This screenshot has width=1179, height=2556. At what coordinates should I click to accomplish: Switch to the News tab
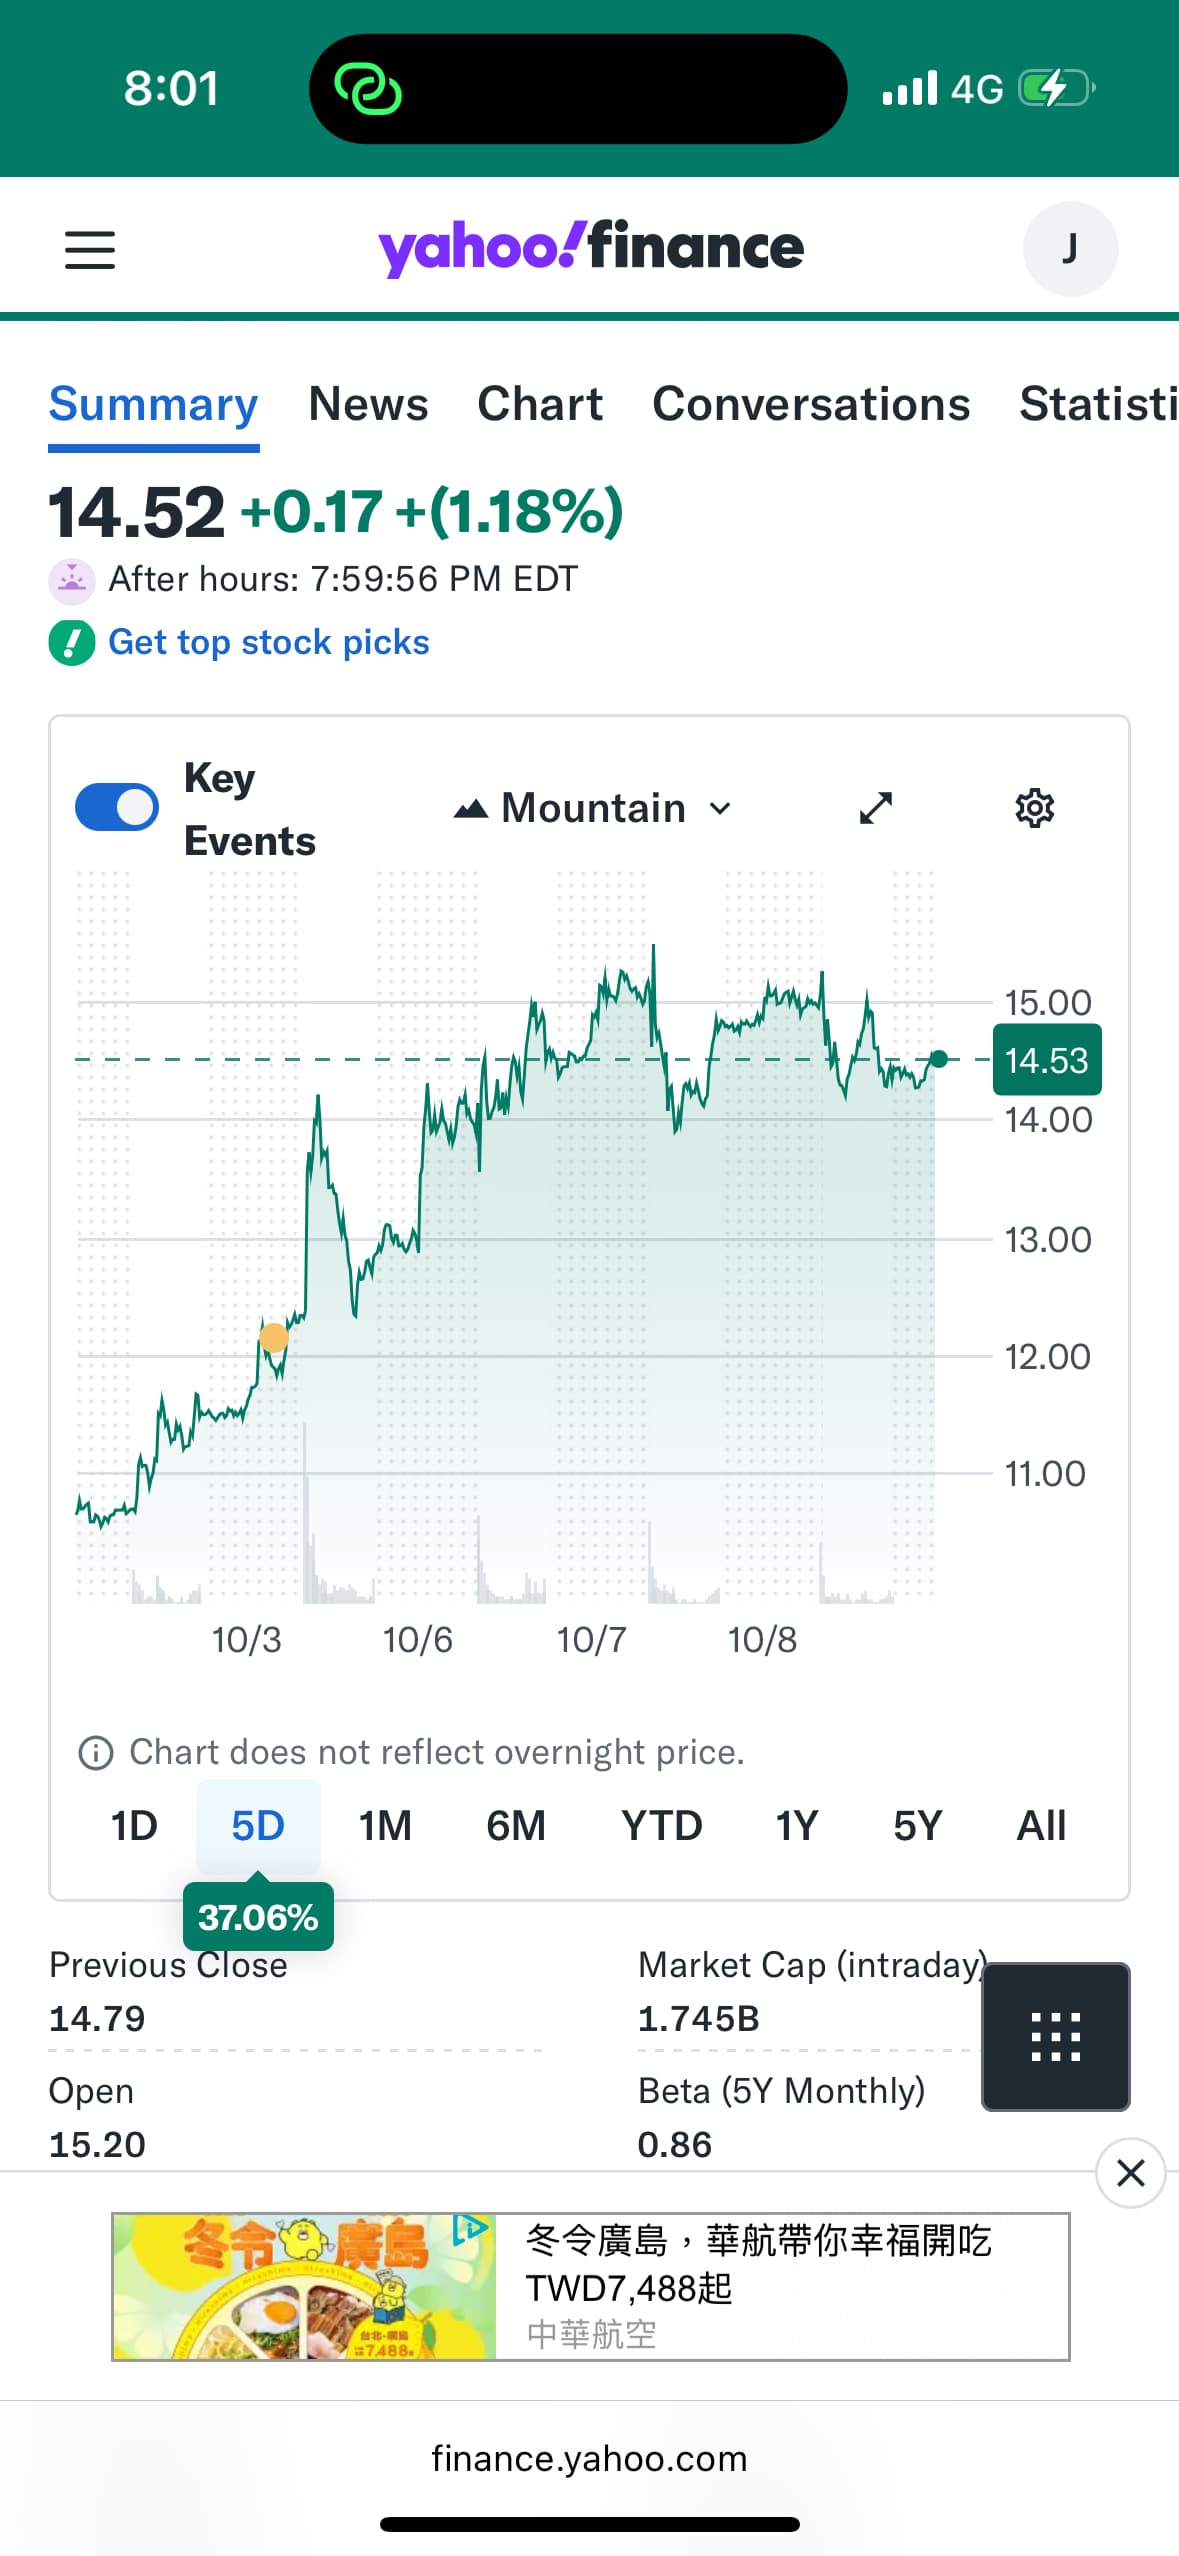coord(368,404)
